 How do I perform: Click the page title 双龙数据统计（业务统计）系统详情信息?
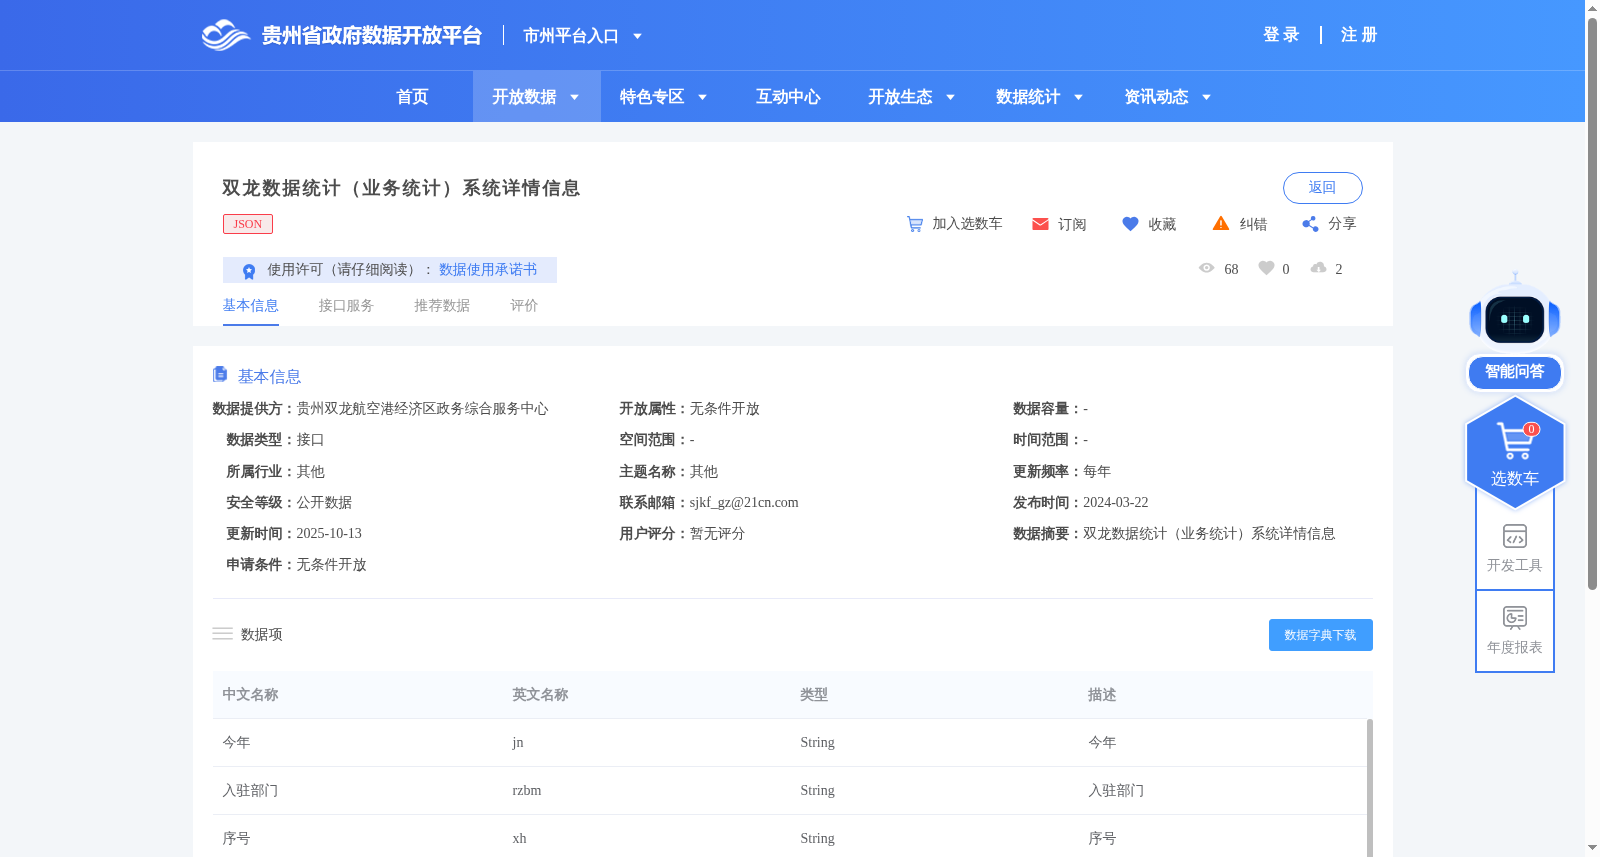pyautogui.click(x=401, y=188)
